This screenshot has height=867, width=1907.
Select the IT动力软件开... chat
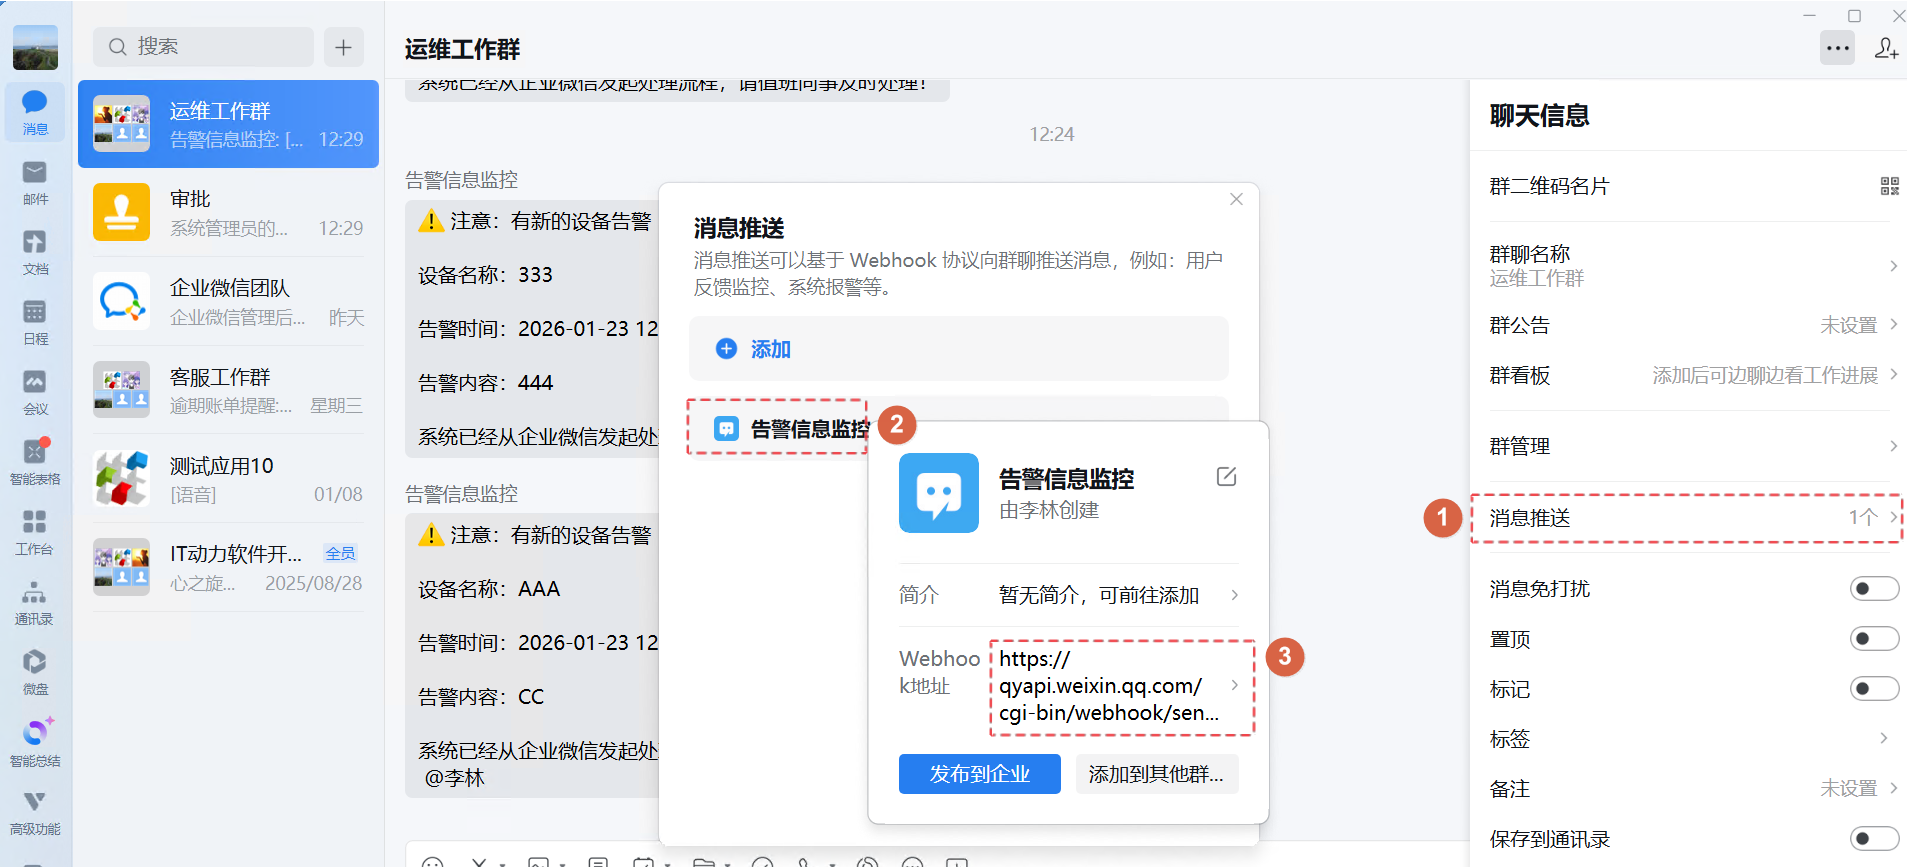(228, 568)
